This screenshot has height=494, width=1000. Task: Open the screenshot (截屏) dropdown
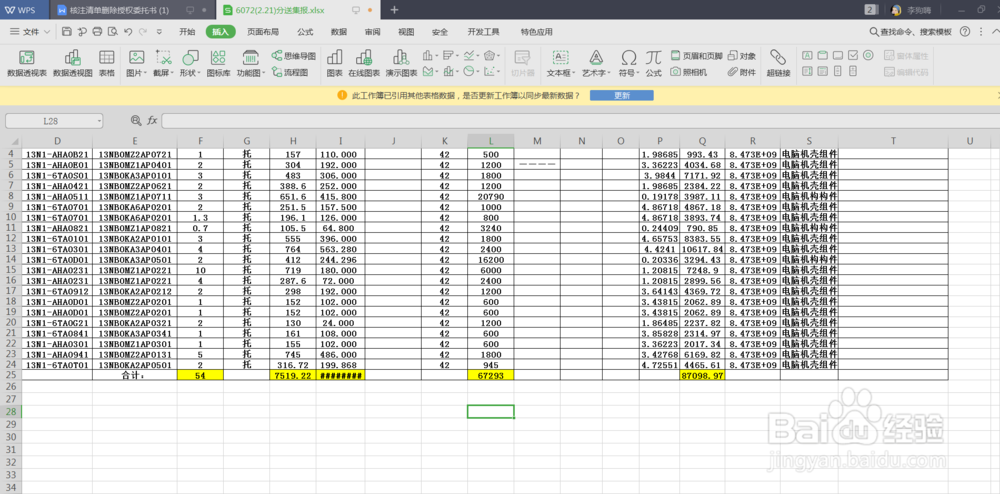(x=164, y=64)
